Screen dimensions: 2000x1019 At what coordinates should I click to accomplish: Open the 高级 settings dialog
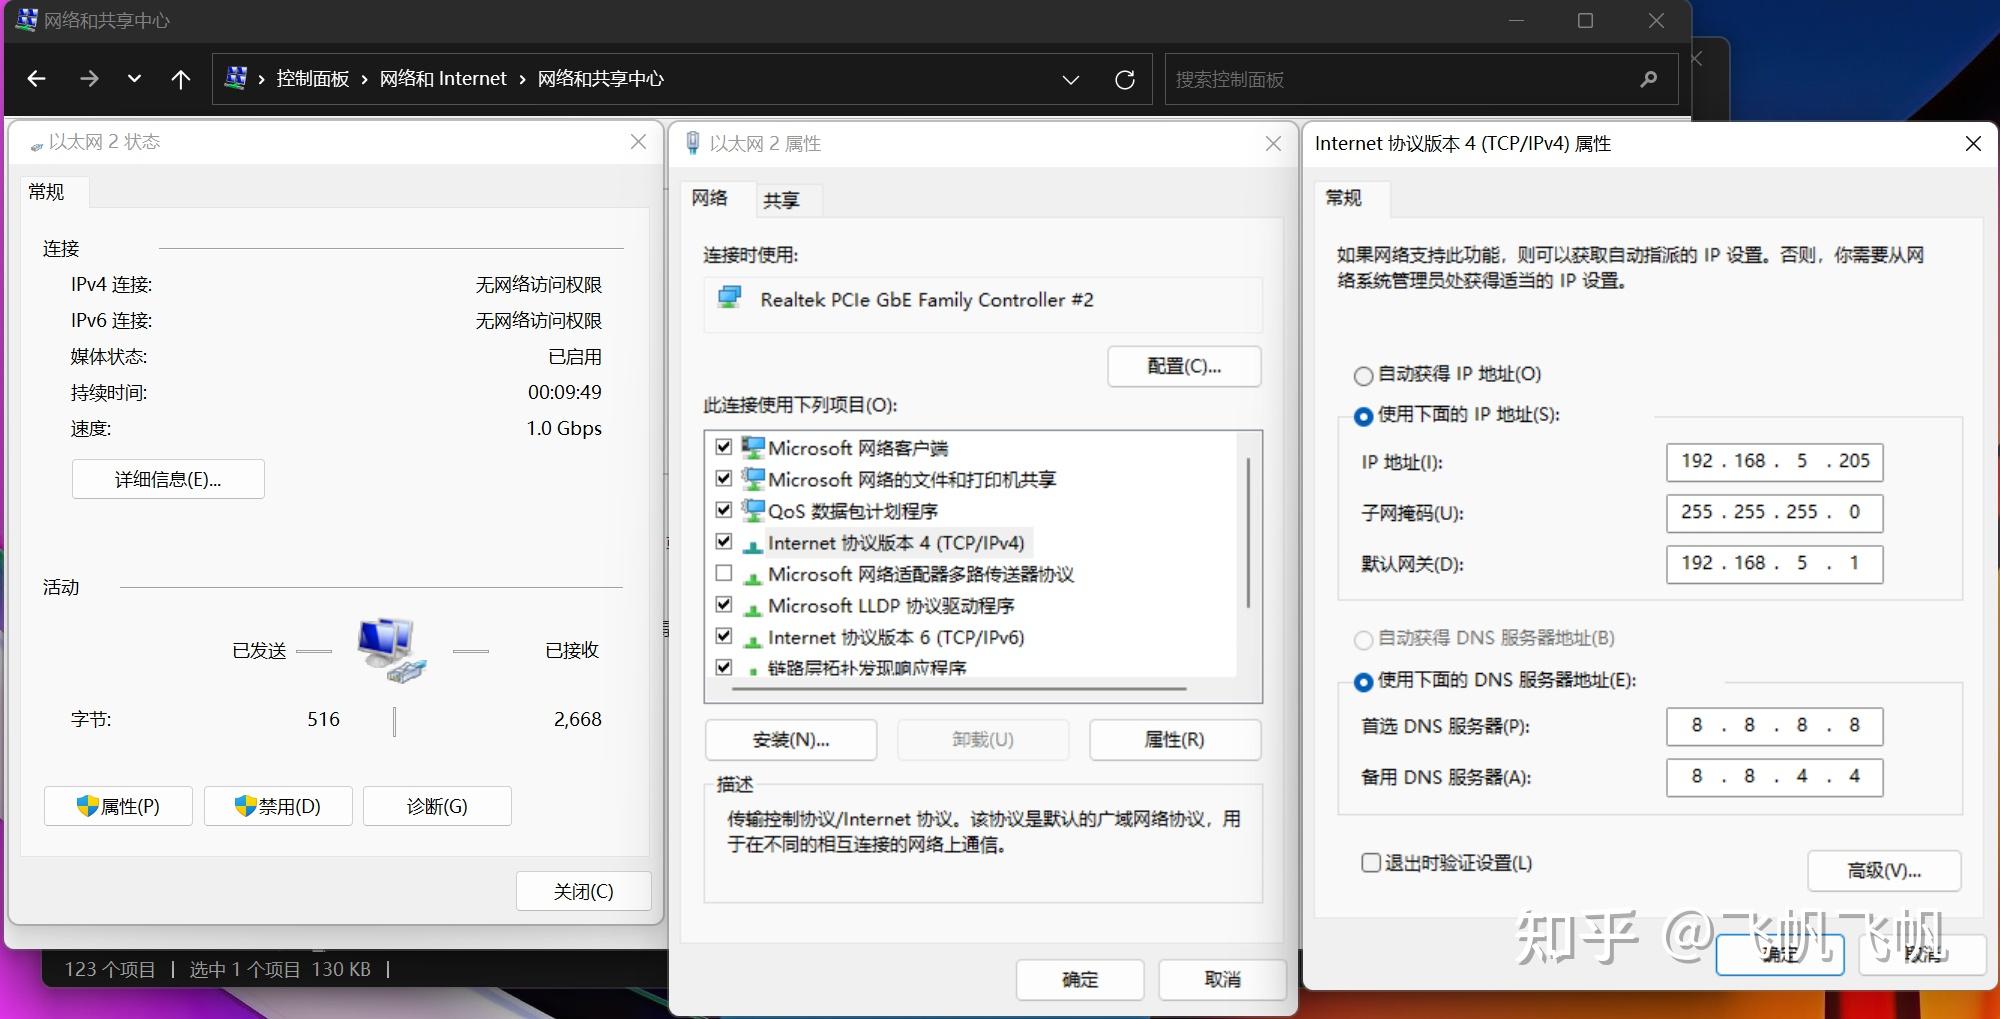1883,871
